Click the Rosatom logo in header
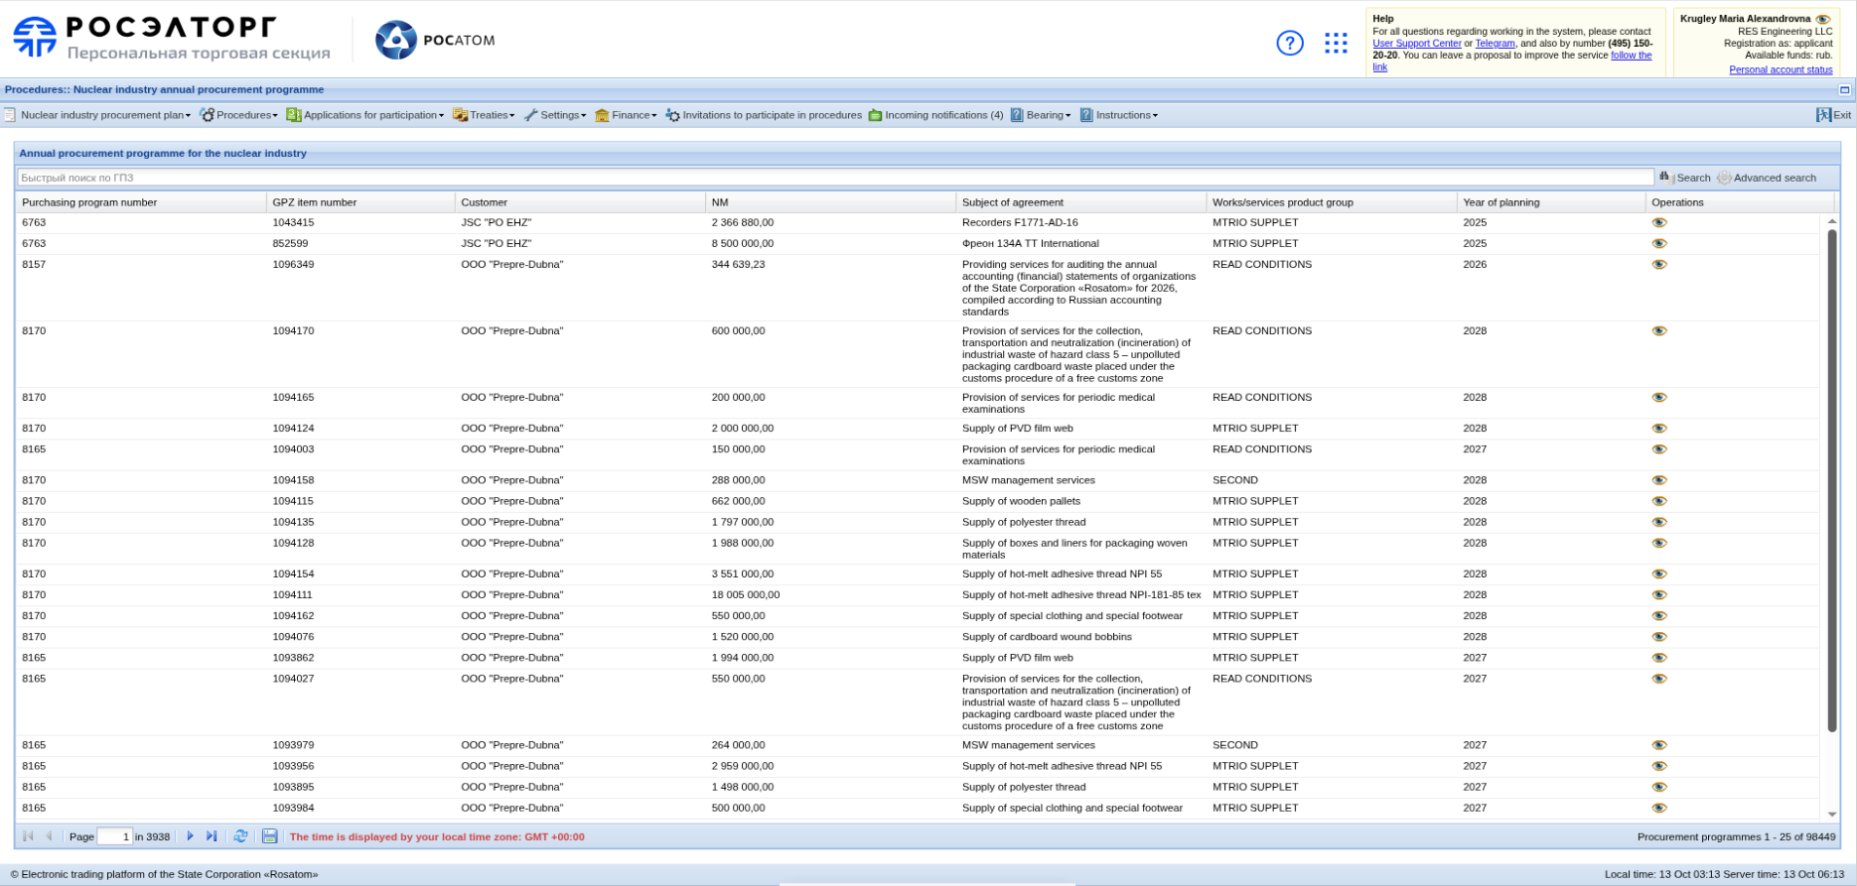The width and height of the screenshot is (1857, 886). point(434,40)
